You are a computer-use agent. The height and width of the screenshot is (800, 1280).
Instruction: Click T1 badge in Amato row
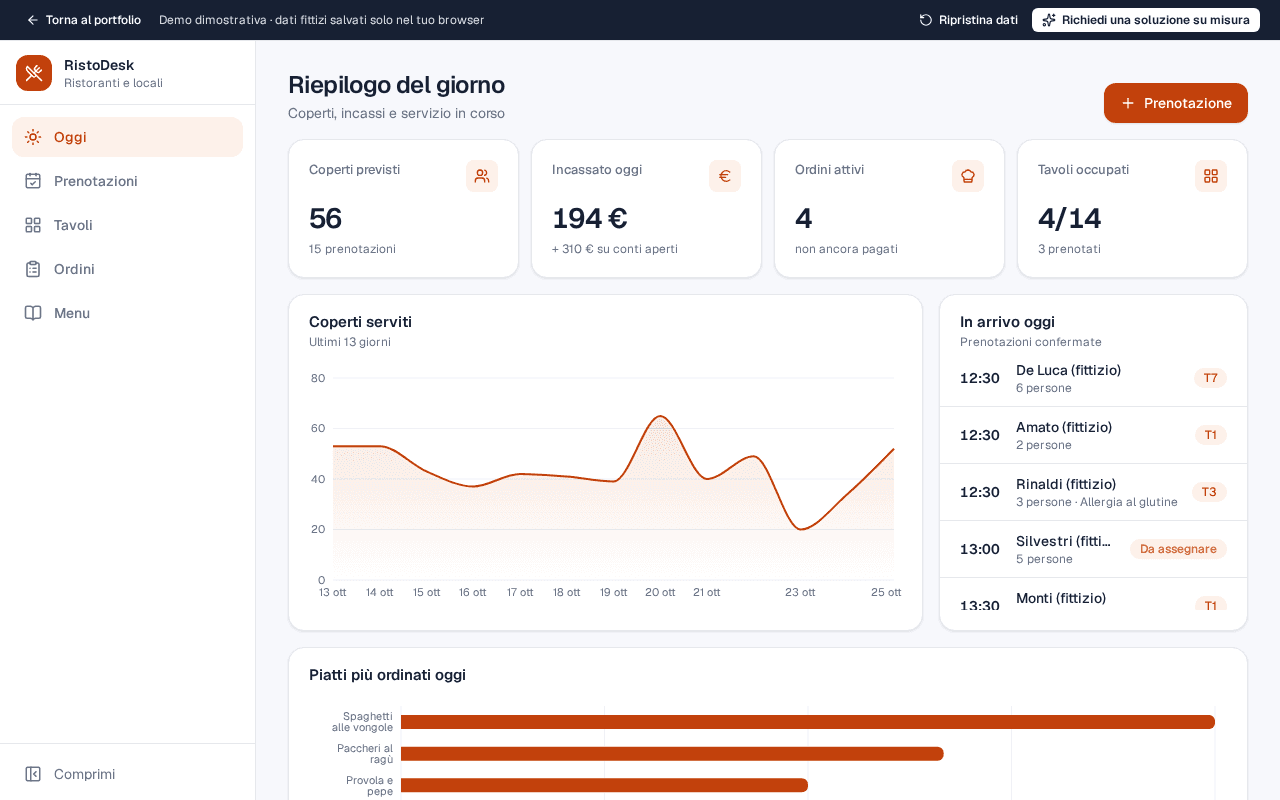(1211, 435)
